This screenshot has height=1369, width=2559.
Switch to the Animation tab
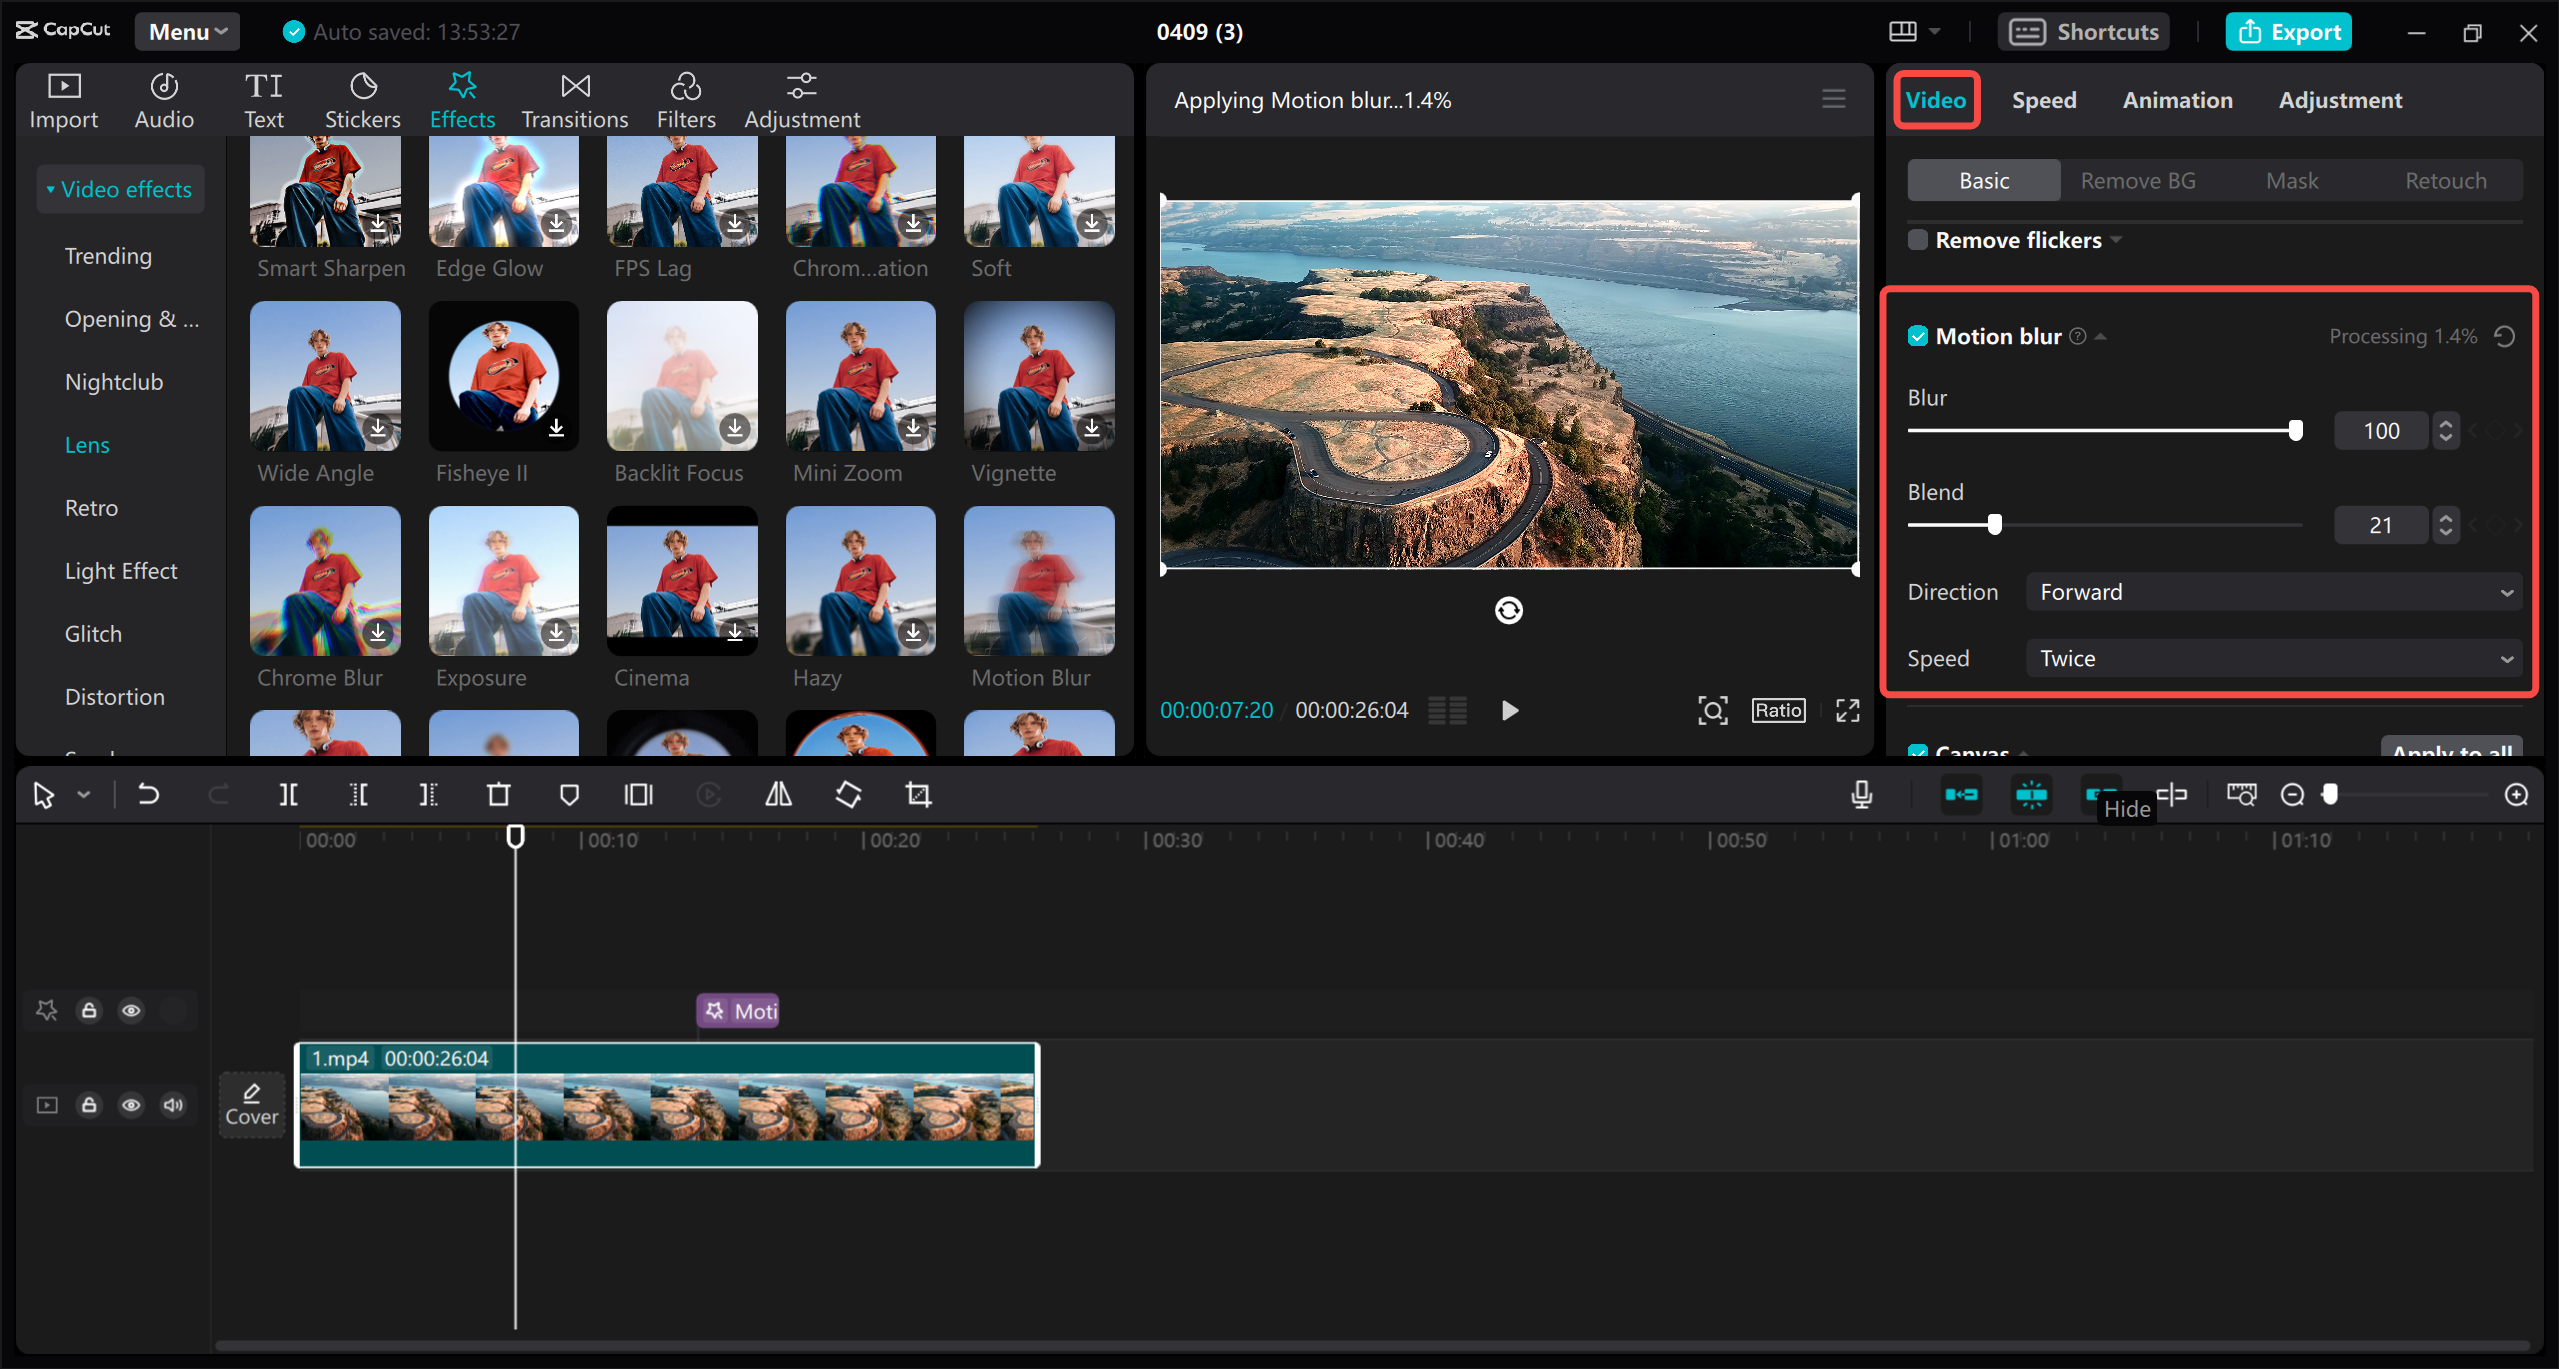(2176, 99)
